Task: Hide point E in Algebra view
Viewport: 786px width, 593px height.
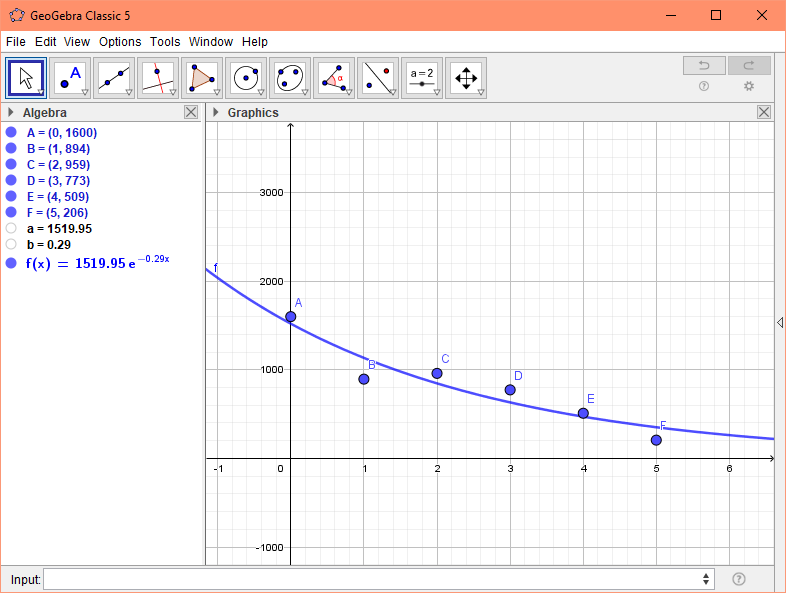Action: point(11,196)
